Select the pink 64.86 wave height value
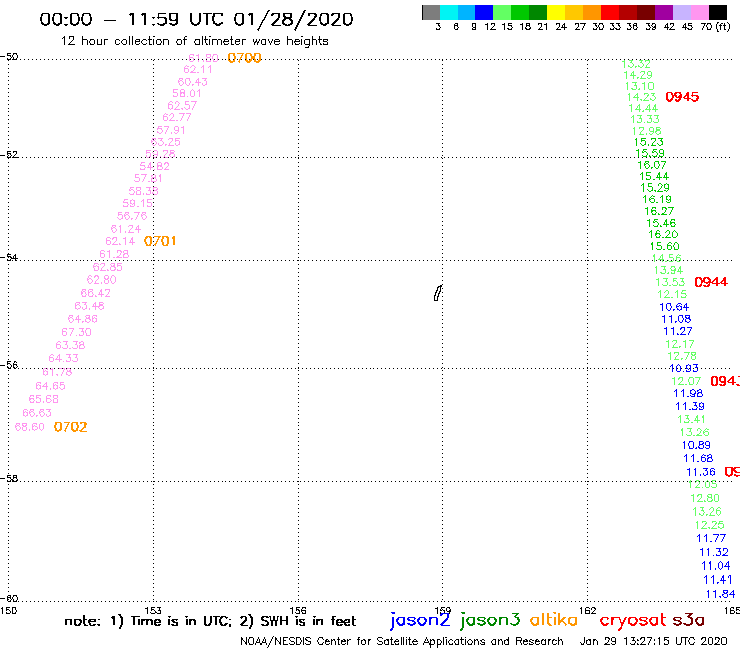Viewport: 740px width, 650px height. click(x=83, y=319)
